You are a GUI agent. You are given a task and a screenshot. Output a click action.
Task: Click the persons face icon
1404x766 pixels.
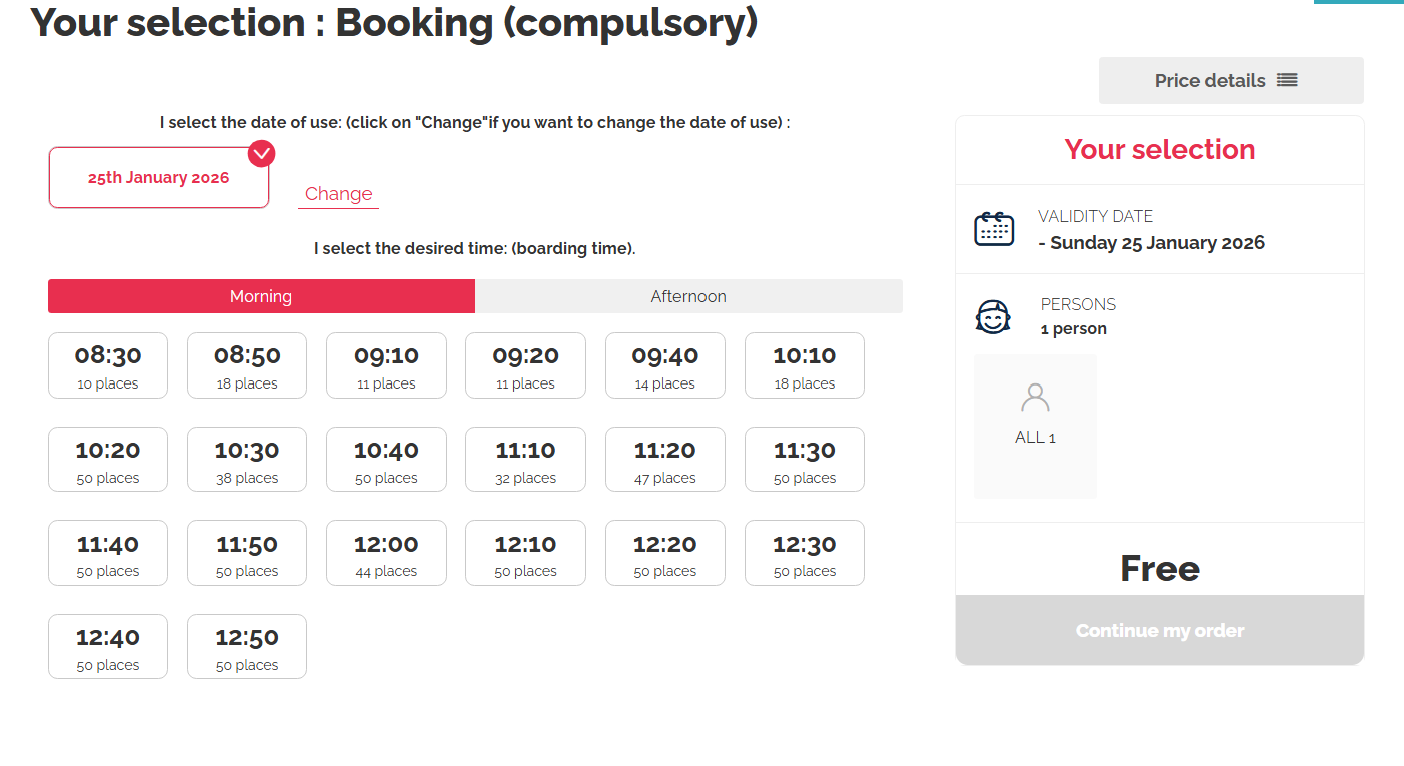pos(993,317)
